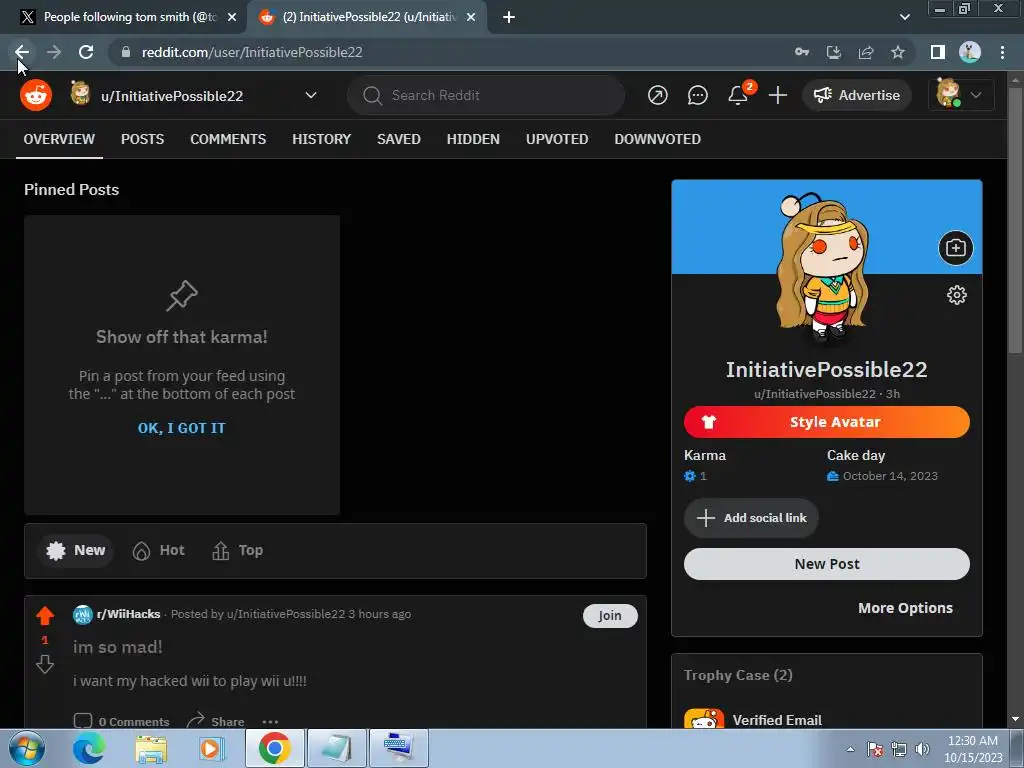Viewport: 1024px width, 768px height.
Task: Open the three-dot menu on the post
Action: (270, 722)
